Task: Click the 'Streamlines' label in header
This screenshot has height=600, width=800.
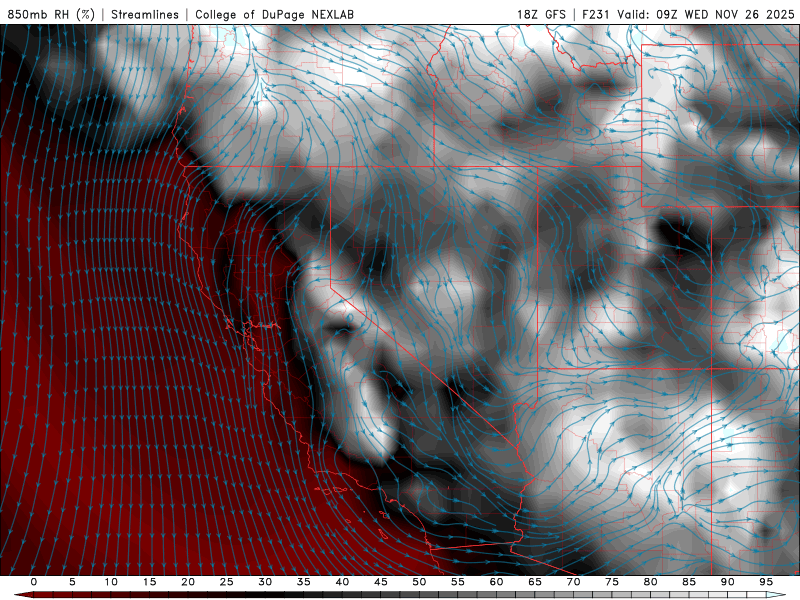Action: point(145,15)
